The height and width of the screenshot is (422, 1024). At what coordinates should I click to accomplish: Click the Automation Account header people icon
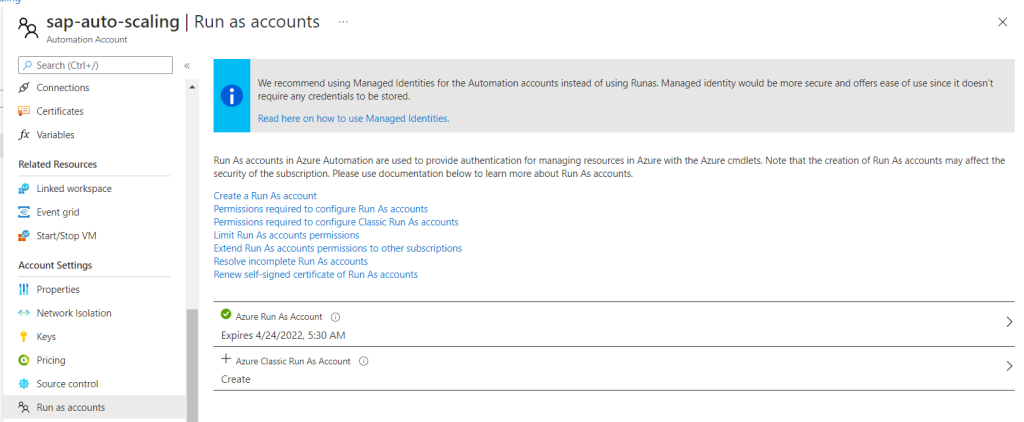28,28
